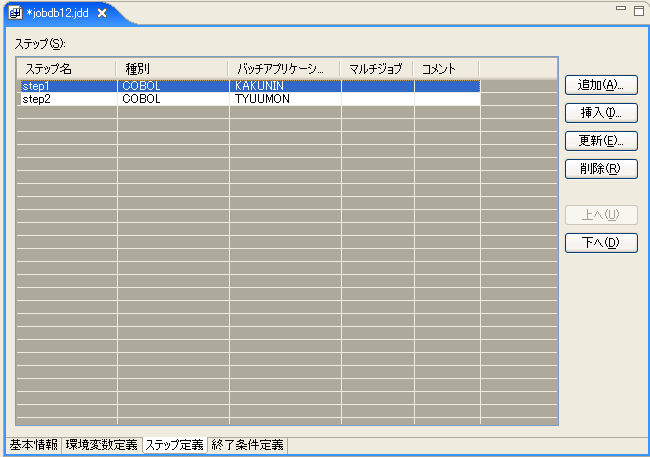Maximize the editor pane
This screenshot has width=650, height=457.
pos(639,11)
